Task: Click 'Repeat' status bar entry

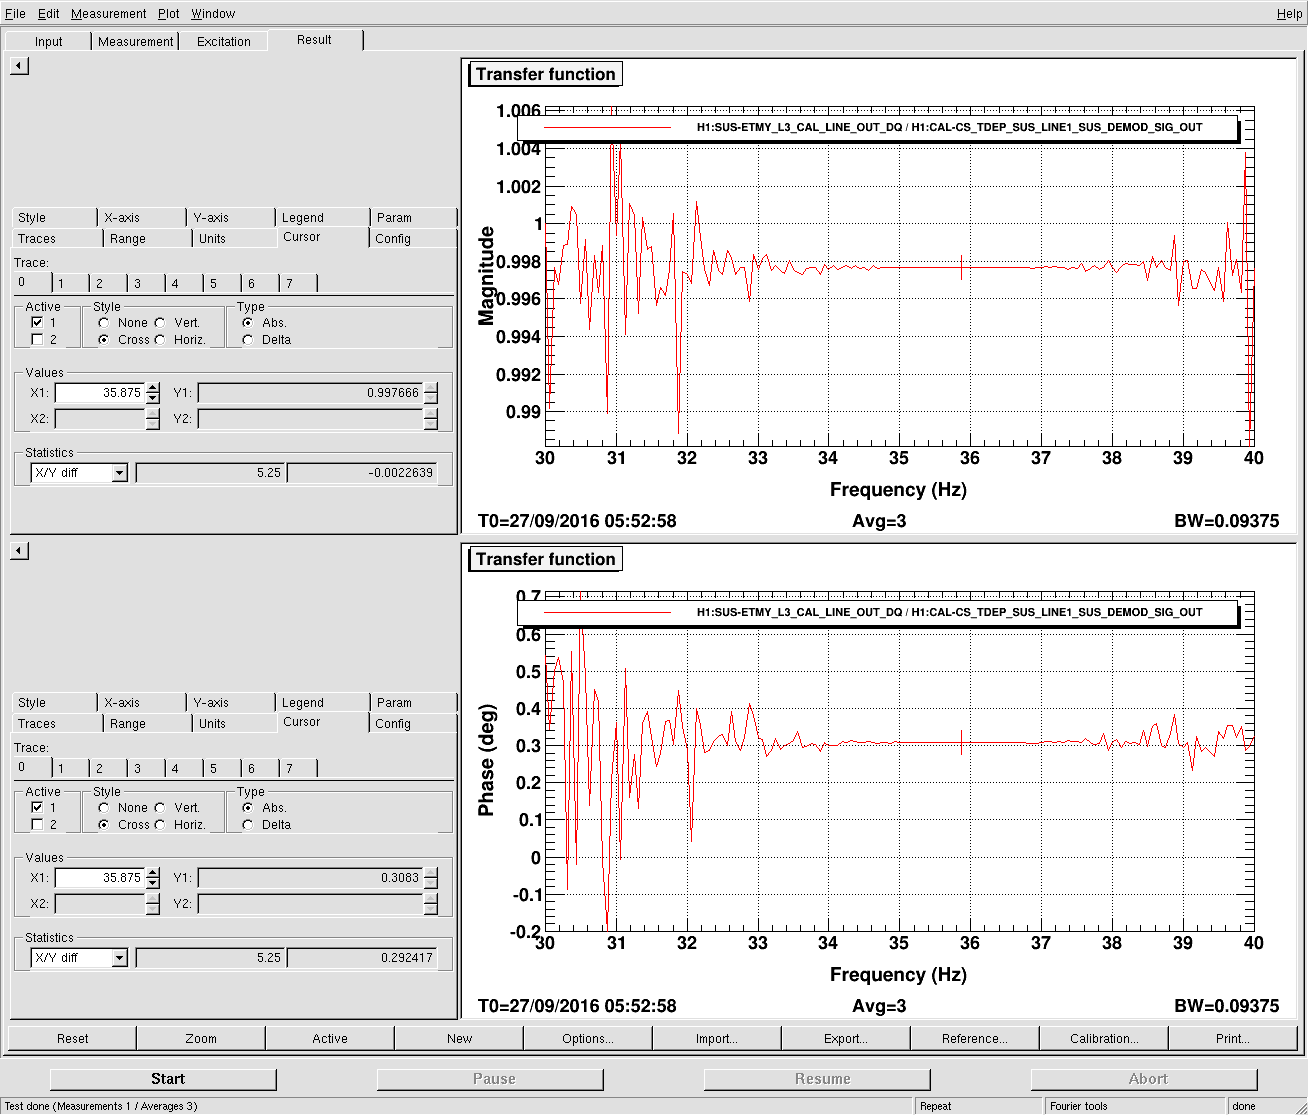Action: coord(978,1106)
